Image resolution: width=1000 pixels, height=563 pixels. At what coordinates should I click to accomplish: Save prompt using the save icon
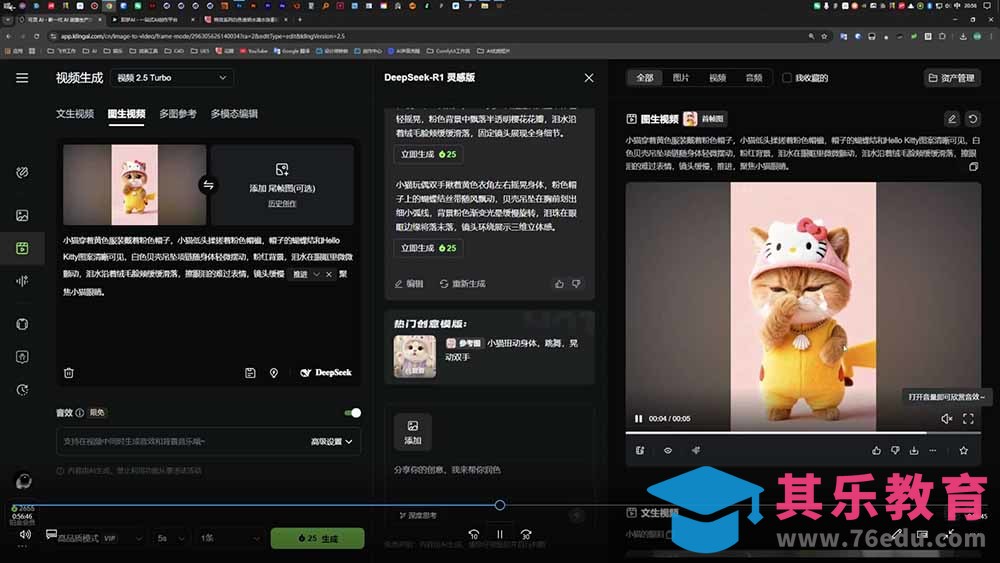click(x=250, y=373)
